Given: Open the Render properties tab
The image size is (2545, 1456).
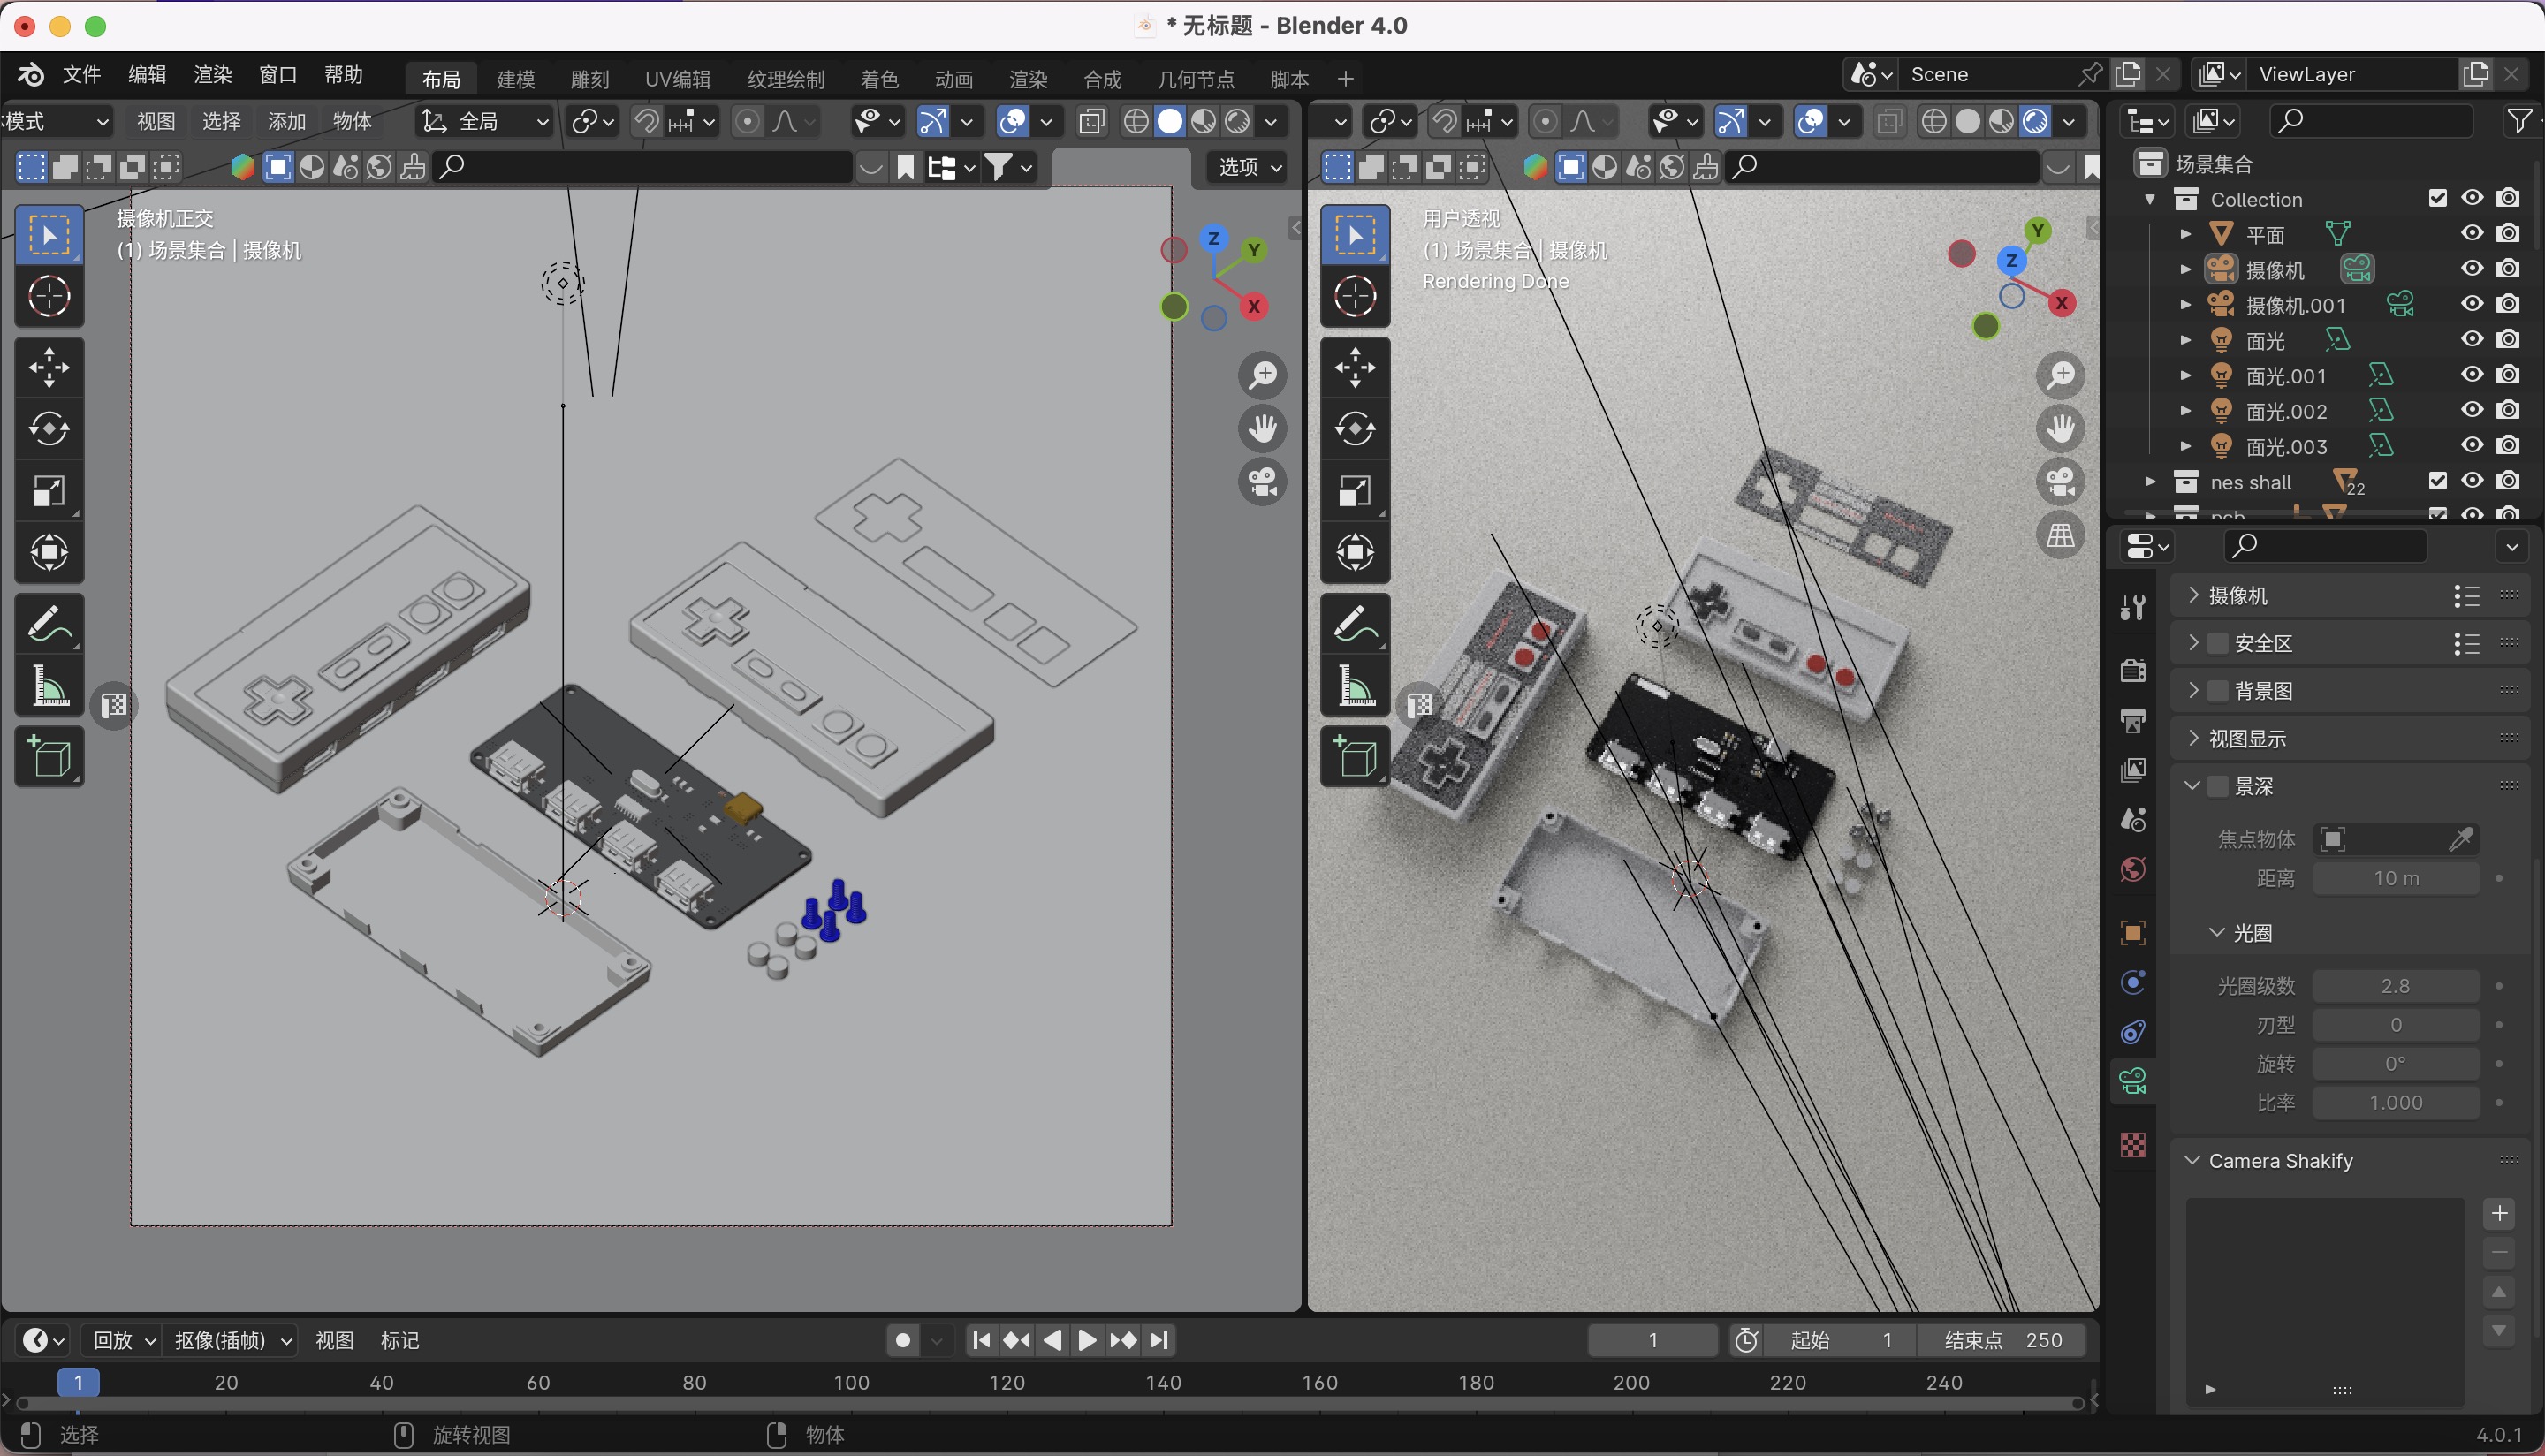Looking at the screenshot, I should pyautogui.click(x=2133, y=670).
